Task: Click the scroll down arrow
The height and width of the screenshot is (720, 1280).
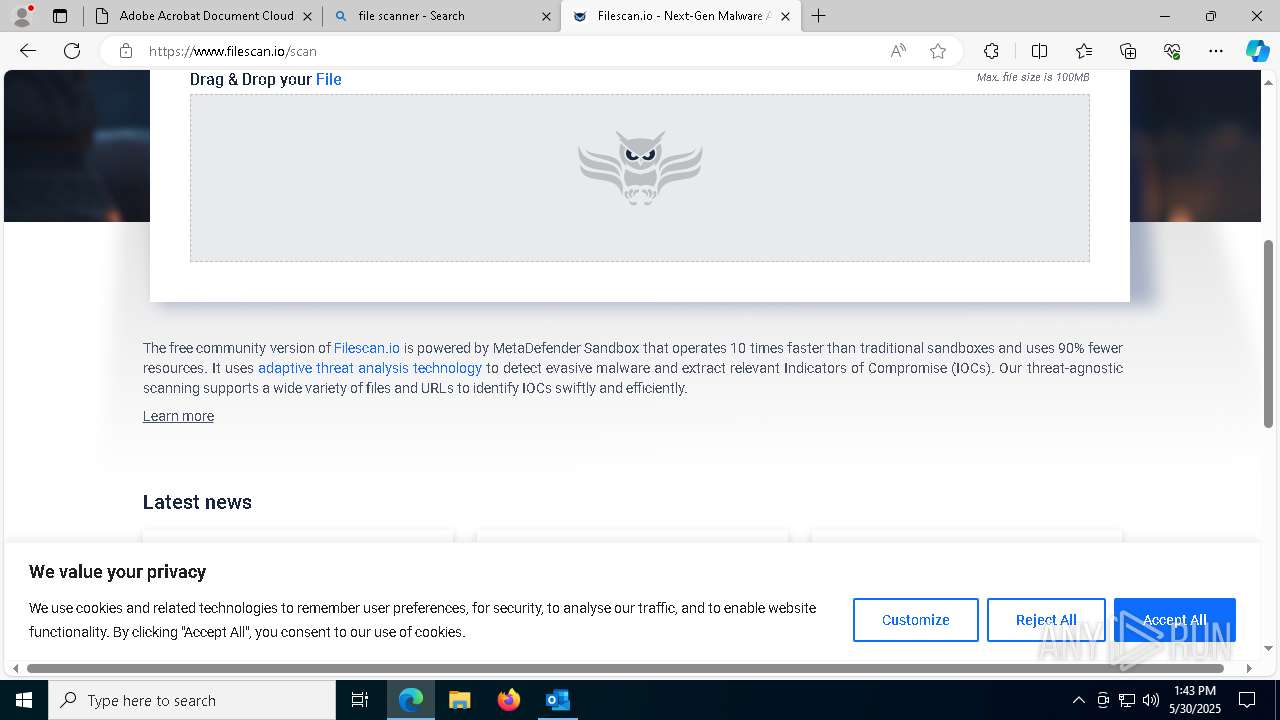Action: pos(1268,648)
